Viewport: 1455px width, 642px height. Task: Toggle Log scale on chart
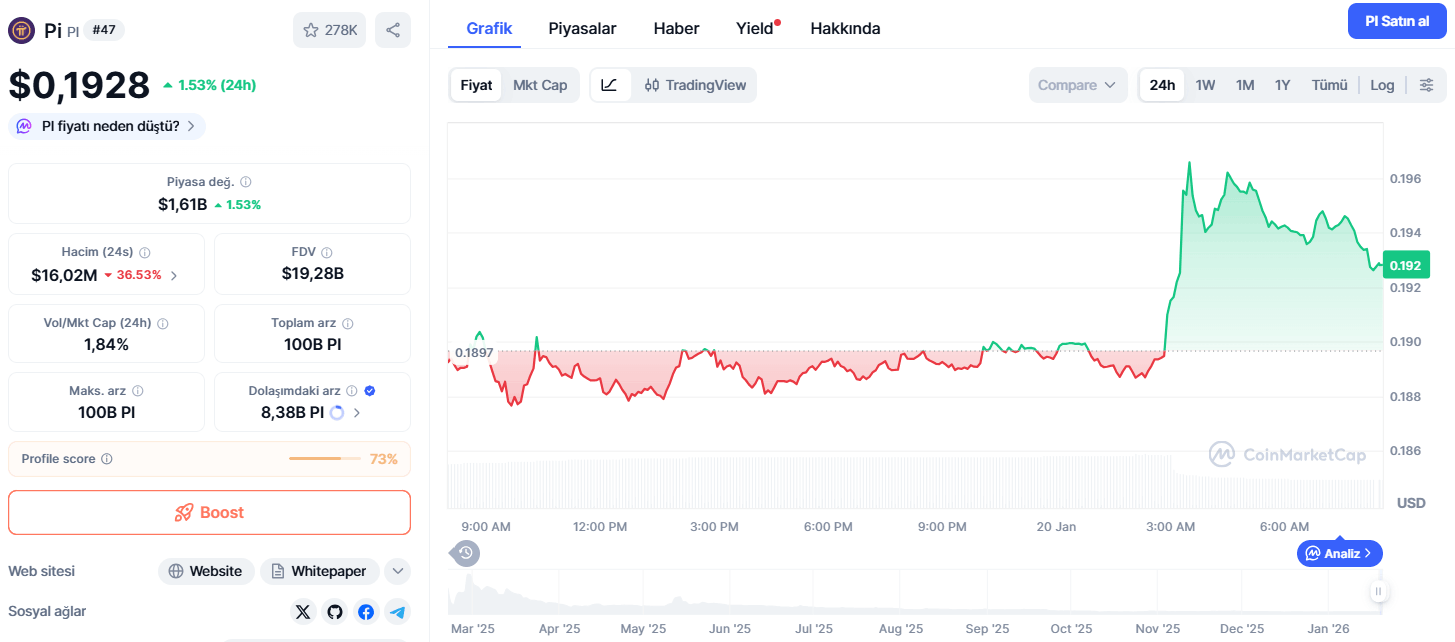click(1382, 85)
